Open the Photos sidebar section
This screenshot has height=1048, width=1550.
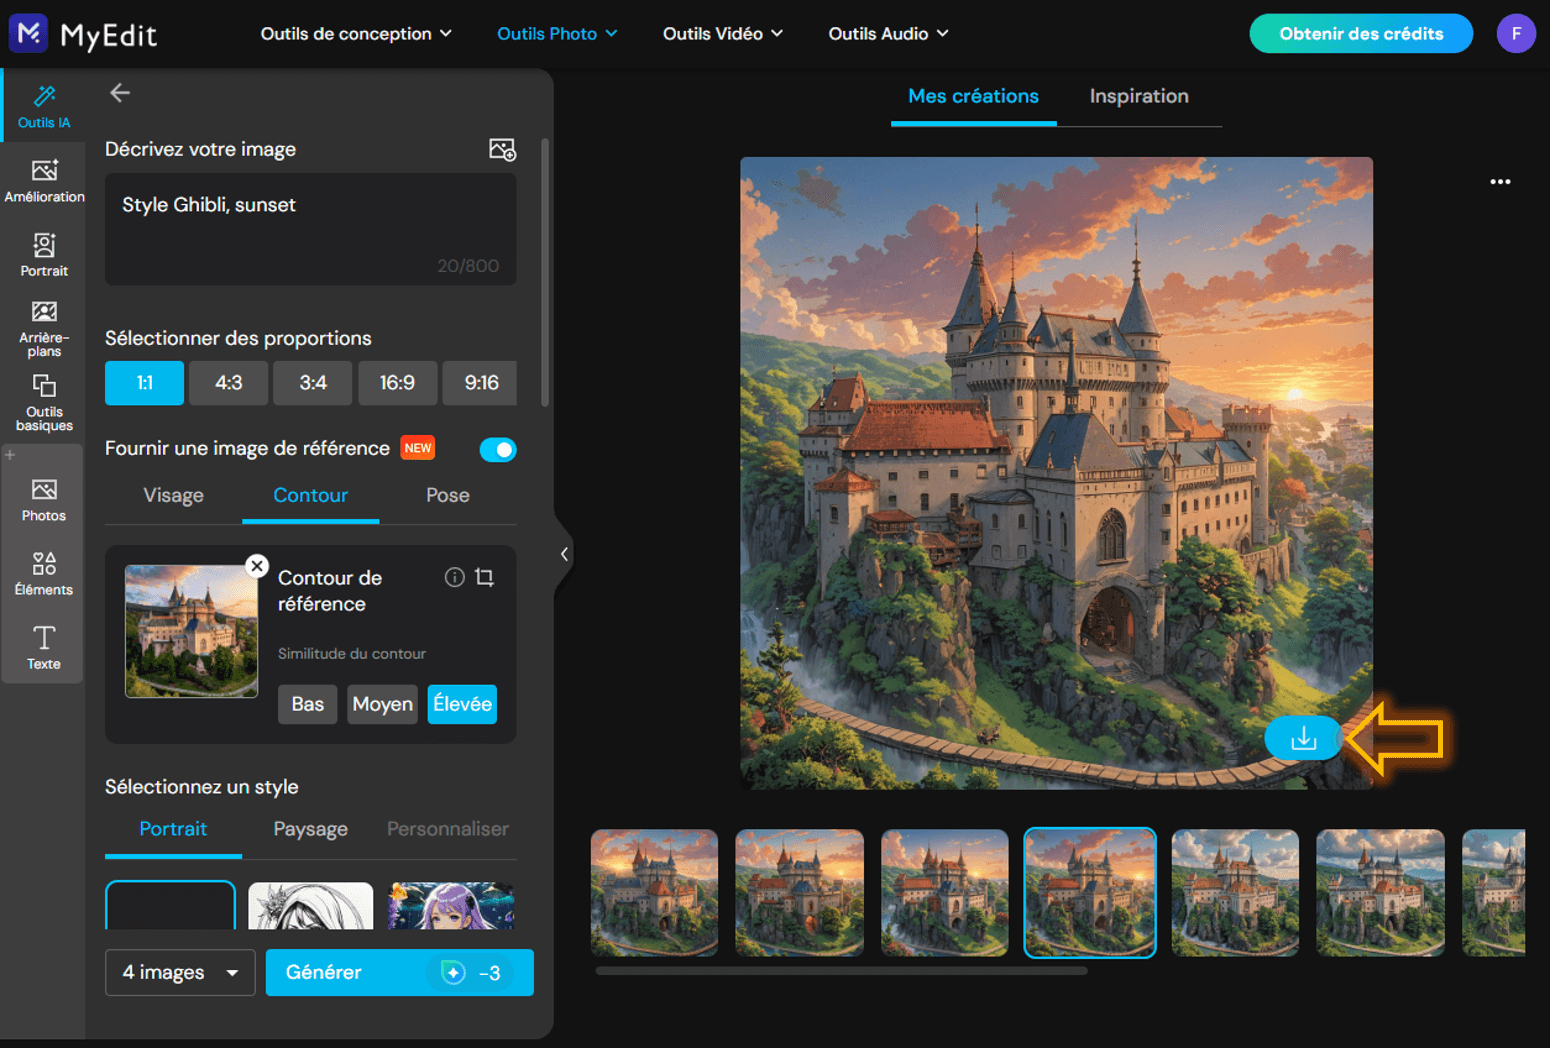[44, 500]
